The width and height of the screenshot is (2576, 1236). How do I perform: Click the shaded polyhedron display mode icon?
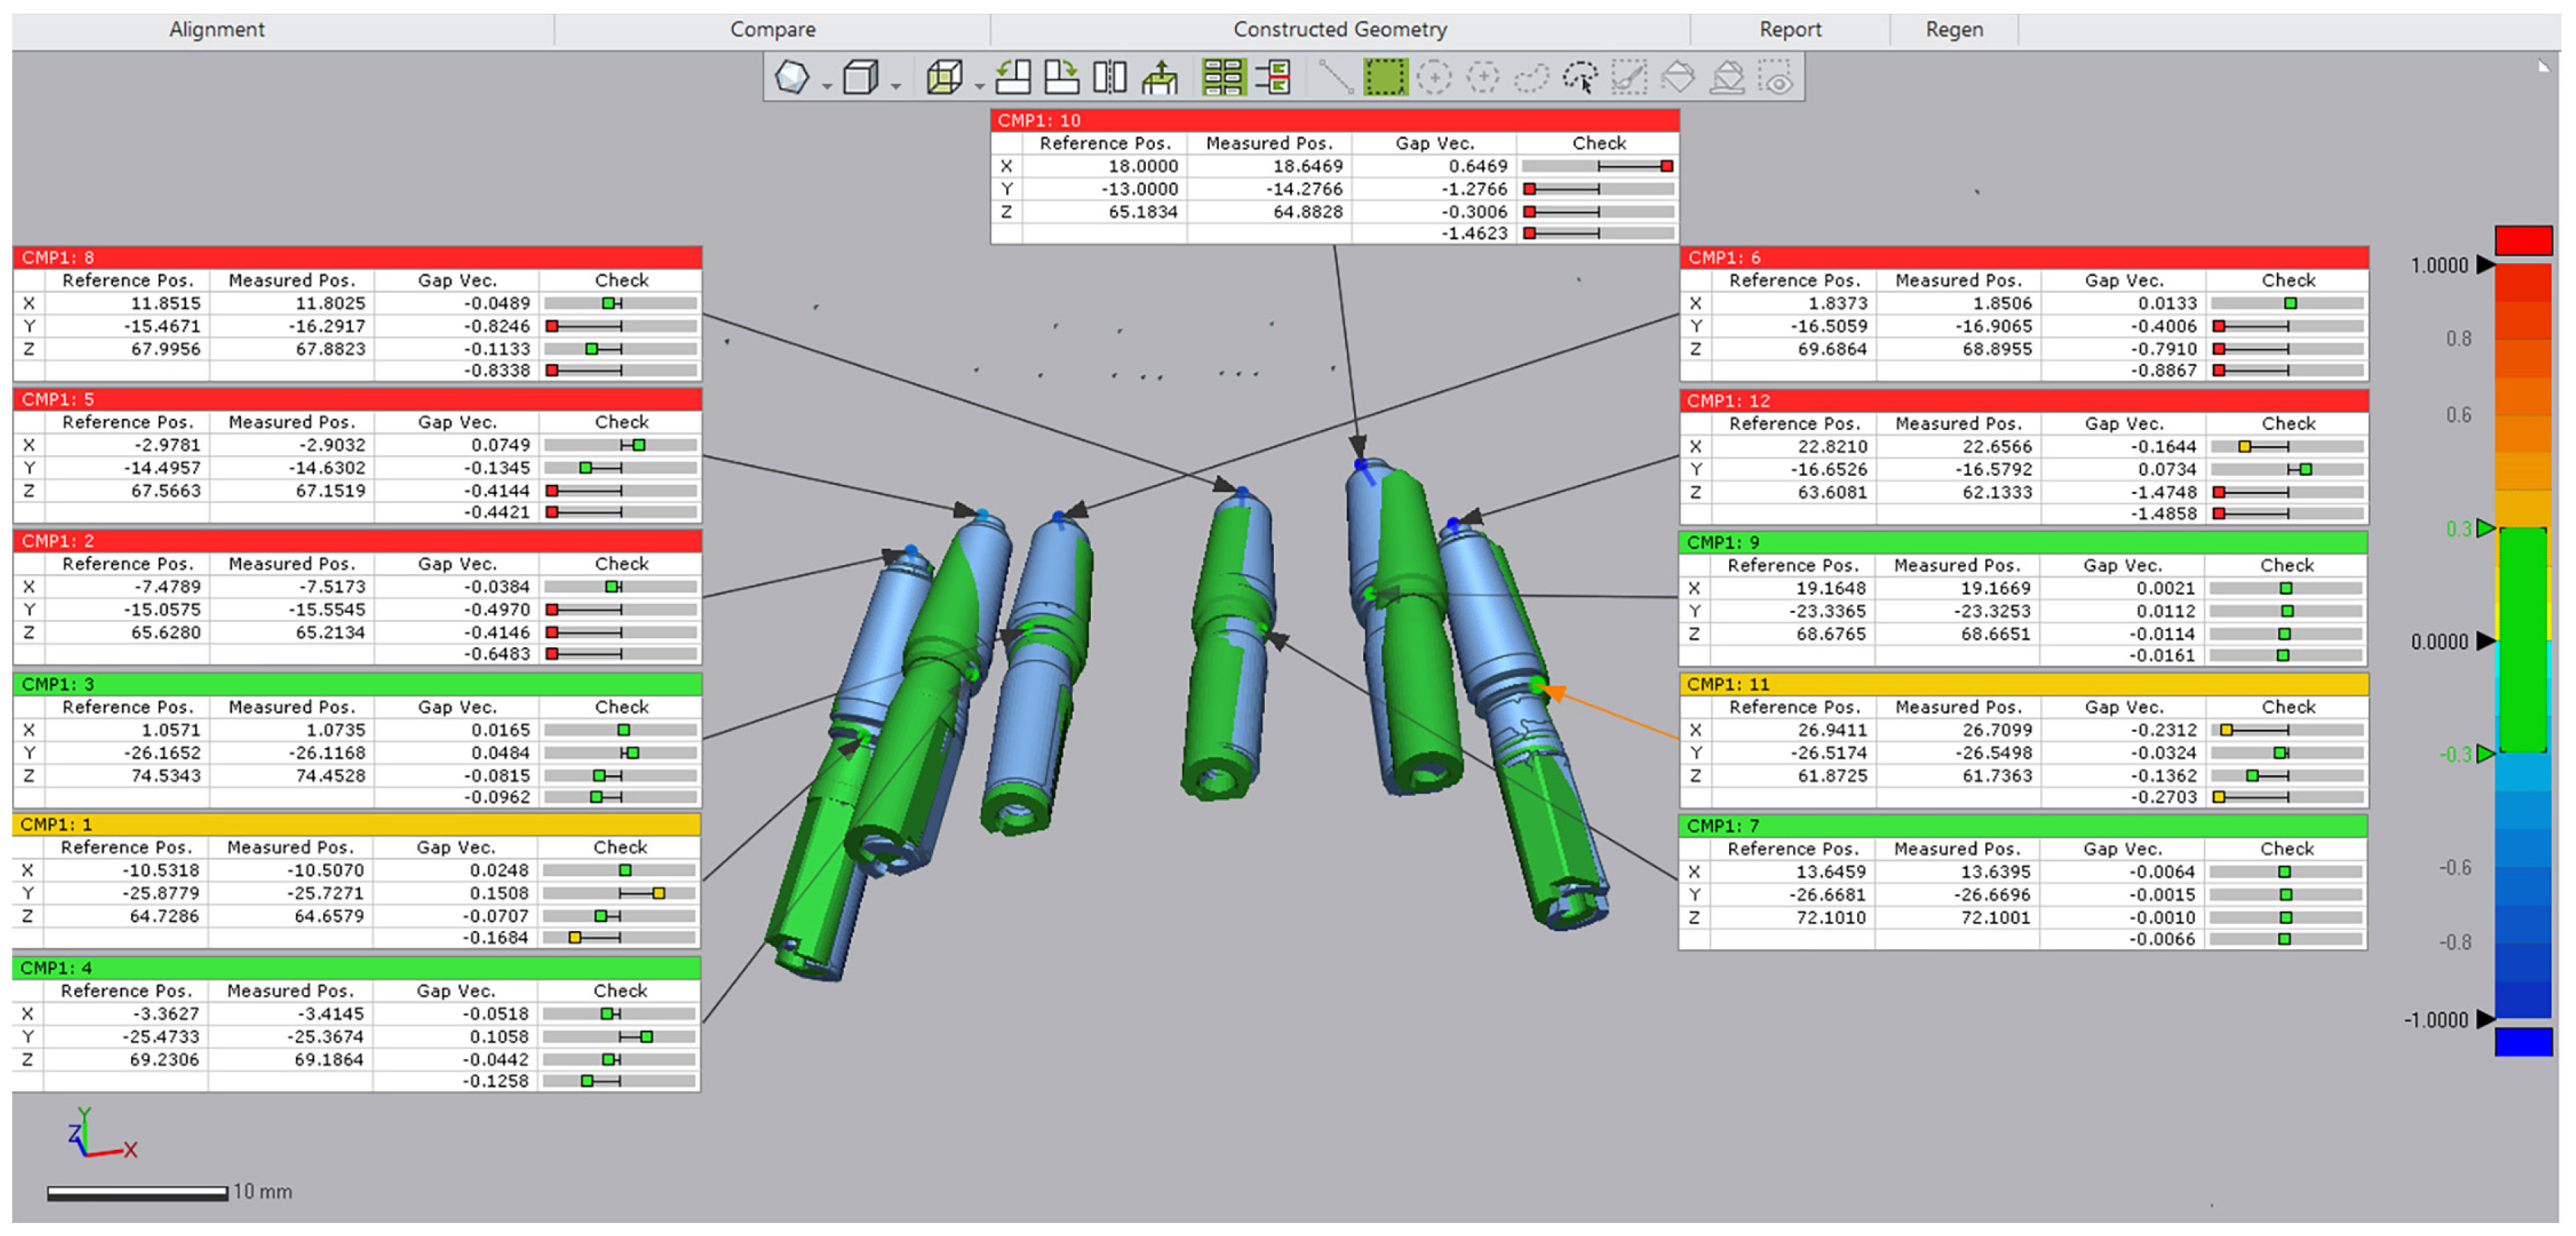pyautogui.click(x=791, y=77)
